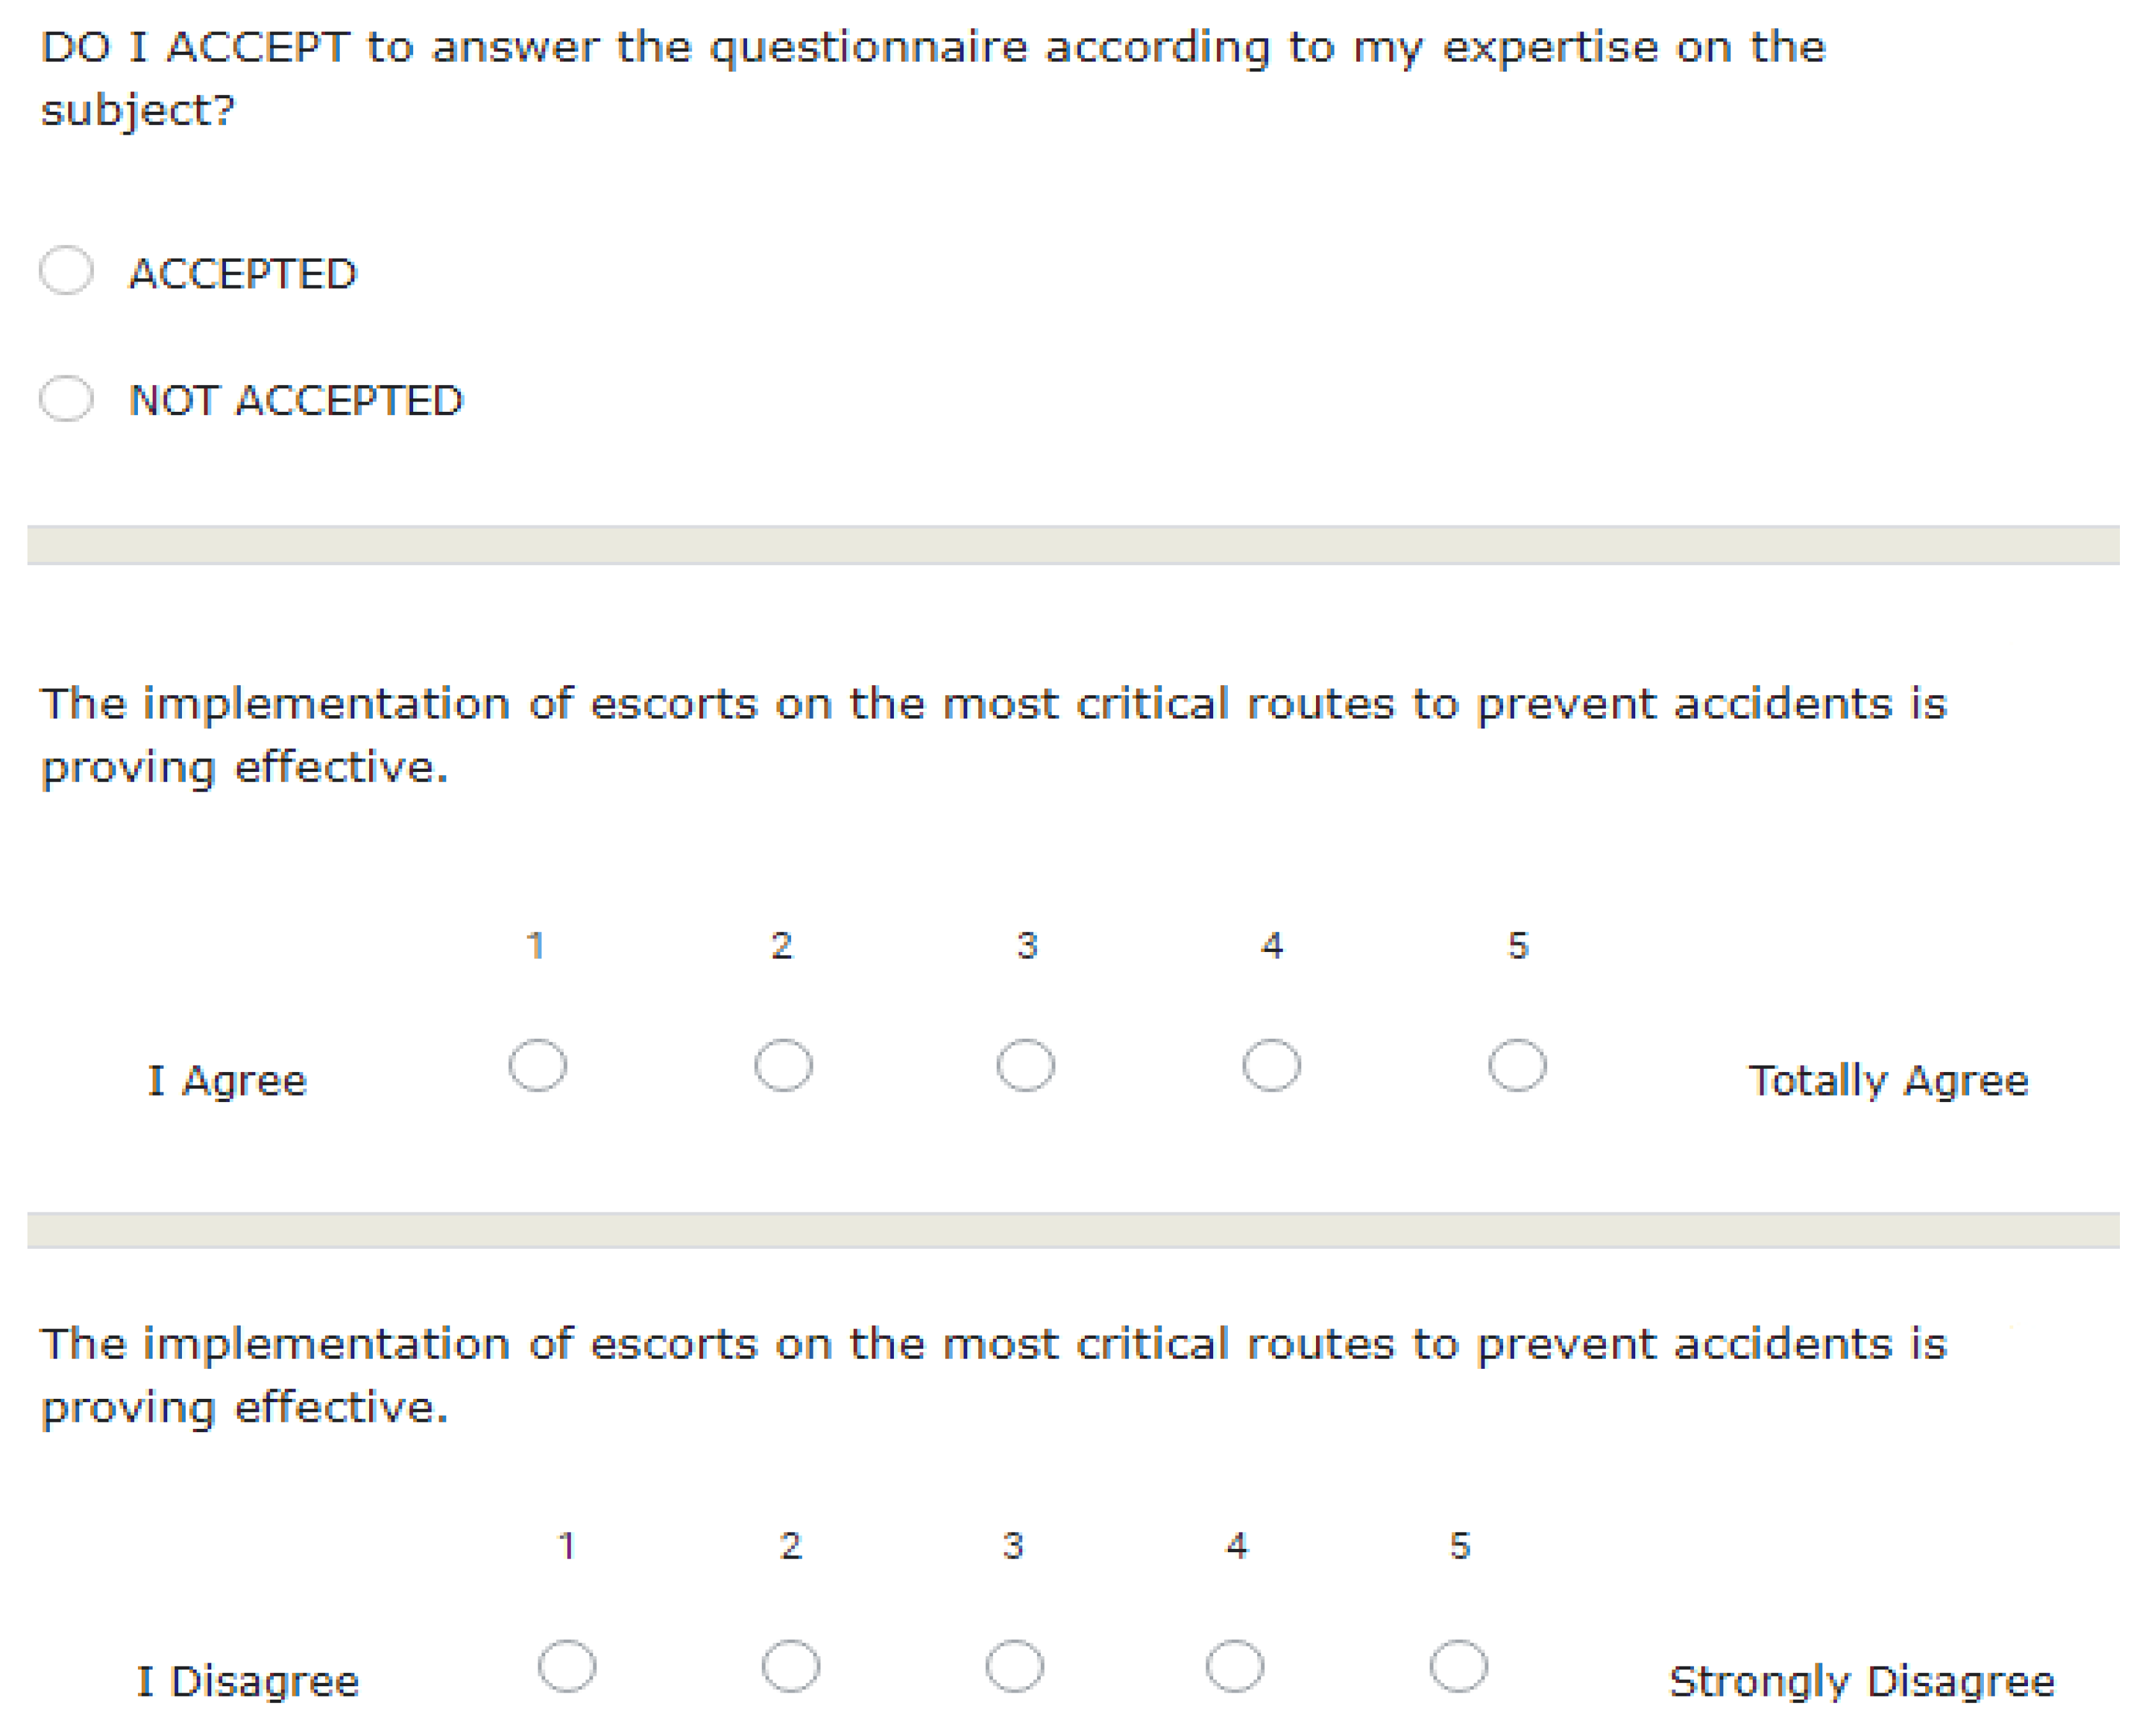Click the number 5 heading above Agree scale

pyautogui.click(x=1518, y=945)
